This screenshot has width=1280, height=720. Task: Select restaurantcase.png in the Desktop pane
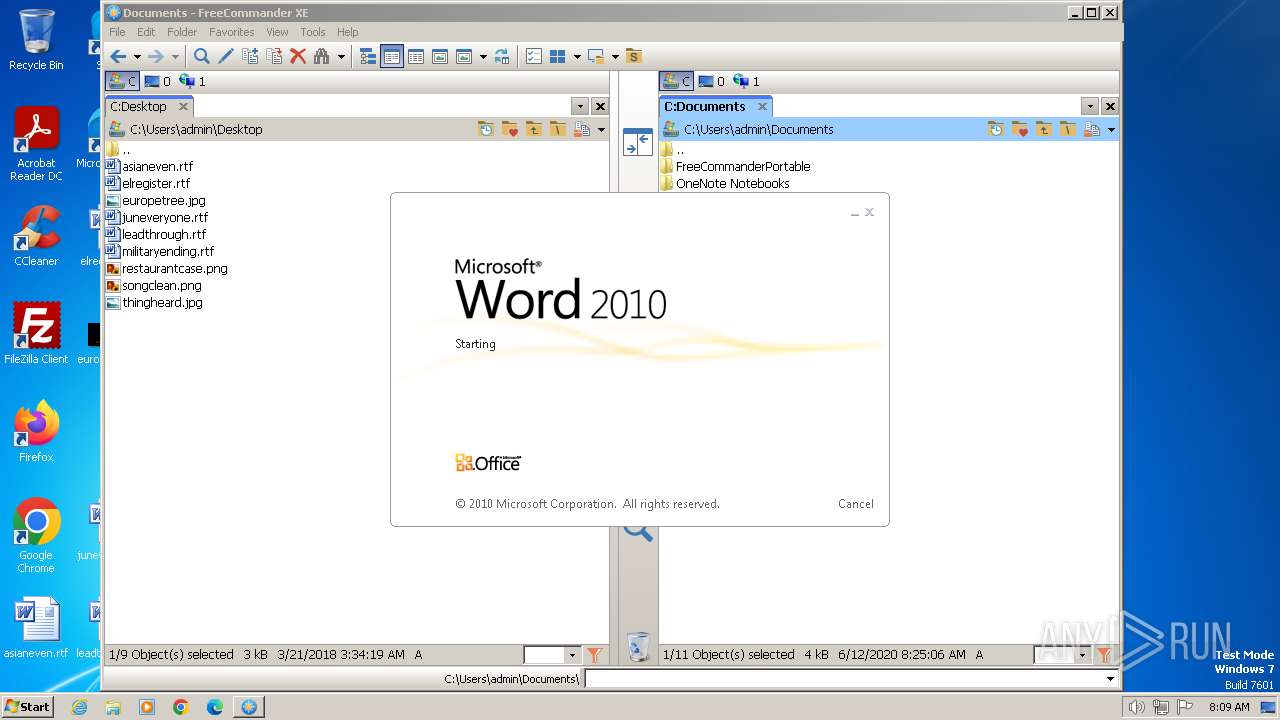coord(174,268)
